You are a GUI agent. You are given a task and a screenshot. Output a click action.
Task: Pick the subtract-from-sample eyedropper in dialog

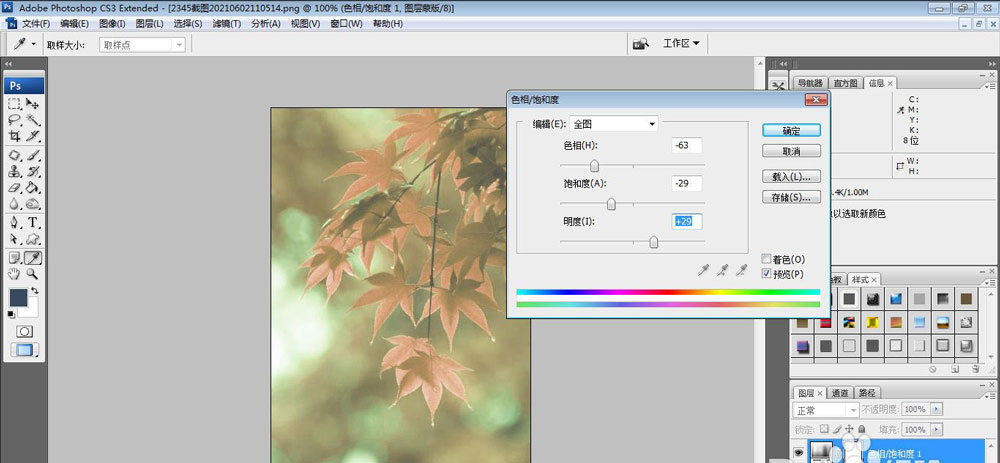pyautogui.click(x=741, y=271)
